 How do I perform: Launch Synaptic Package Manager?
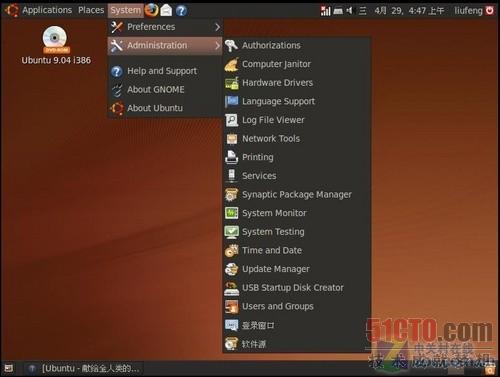click(x=297, y=194)
